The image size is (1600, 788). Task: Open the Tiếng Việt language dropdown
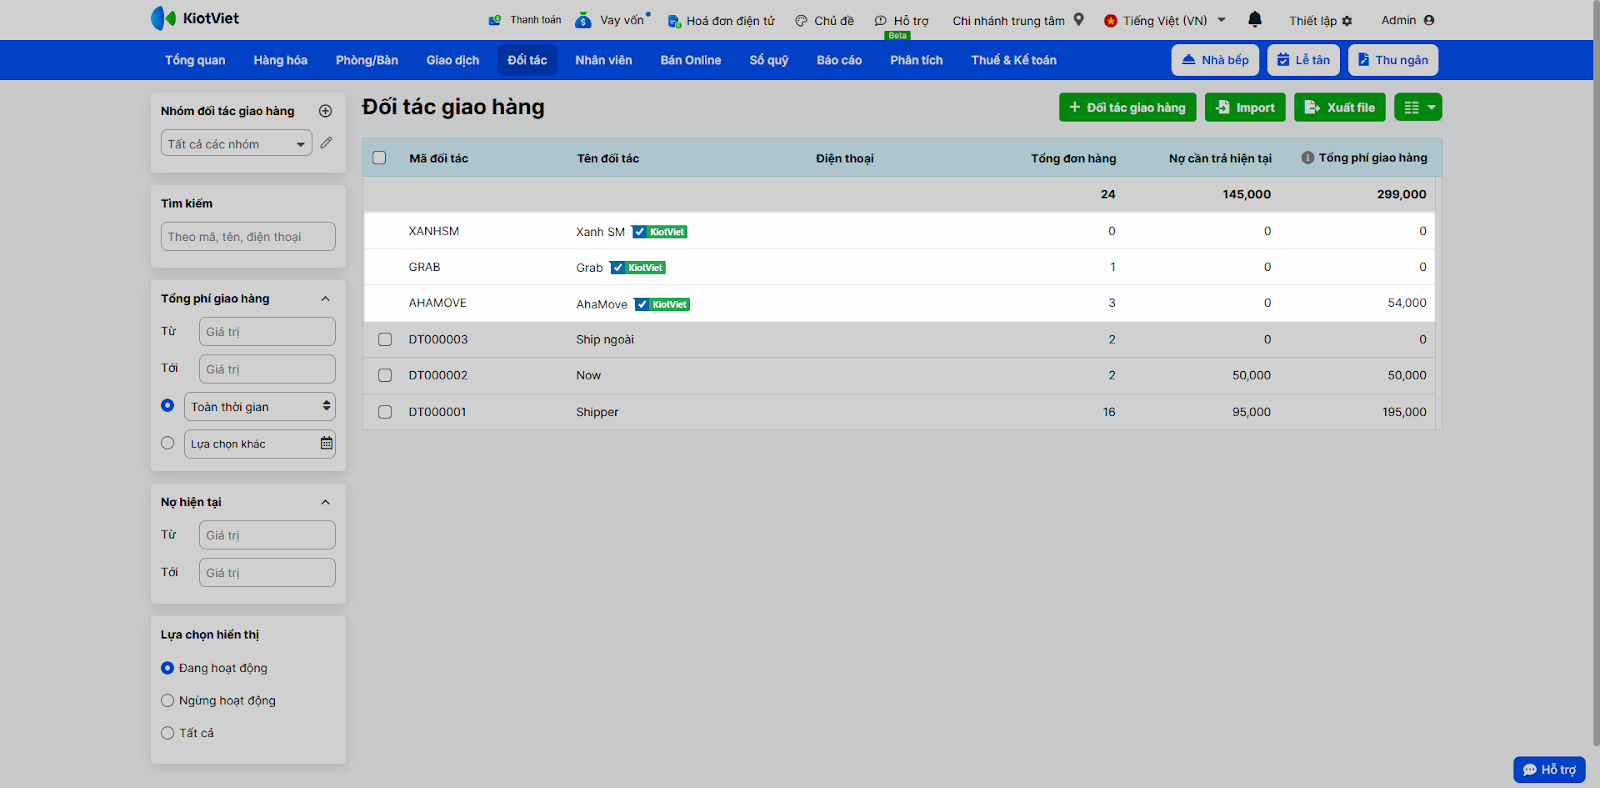point(1165,20)
